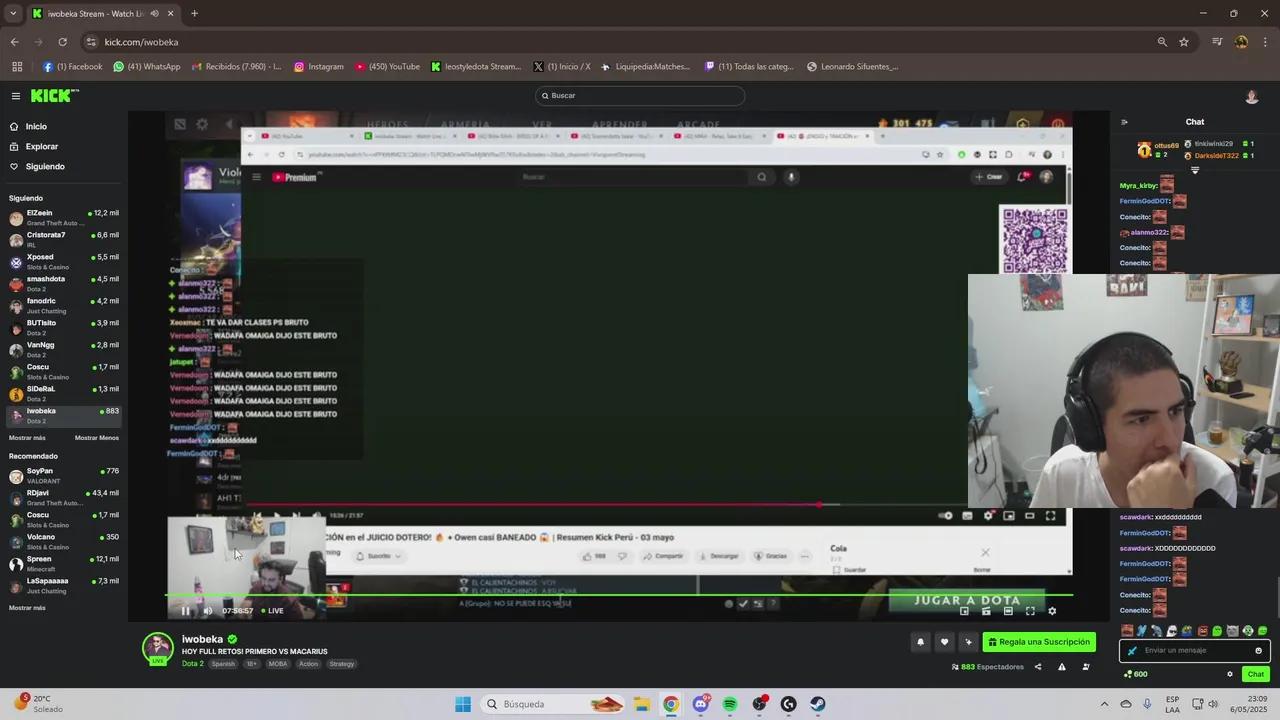Open the emoji picker in chat
The height and width of the screenshot is (720, 1280).
click(x=1258, y=650)
